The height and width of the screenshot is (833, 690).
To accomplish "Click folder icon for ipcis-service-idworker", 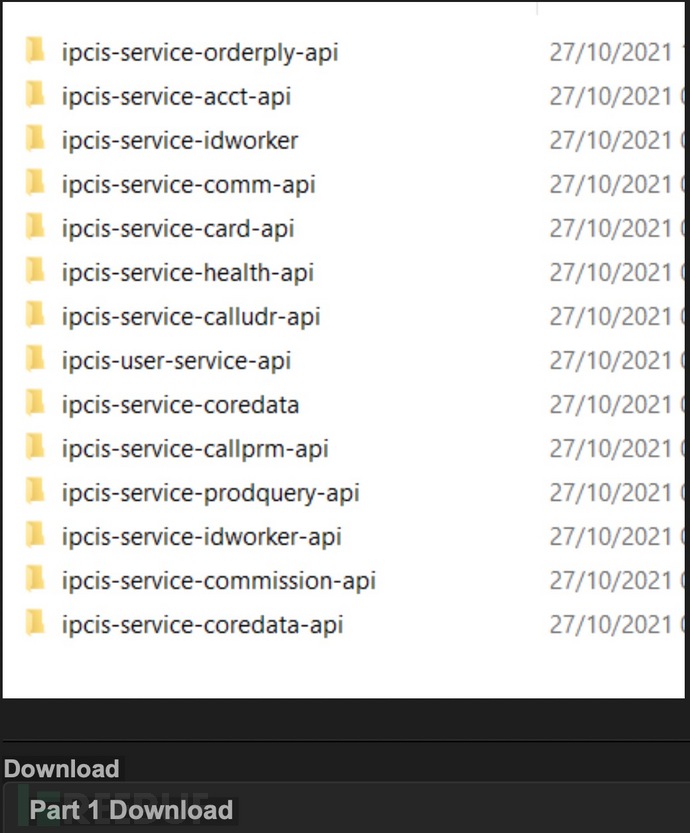I will click(36, 139).
